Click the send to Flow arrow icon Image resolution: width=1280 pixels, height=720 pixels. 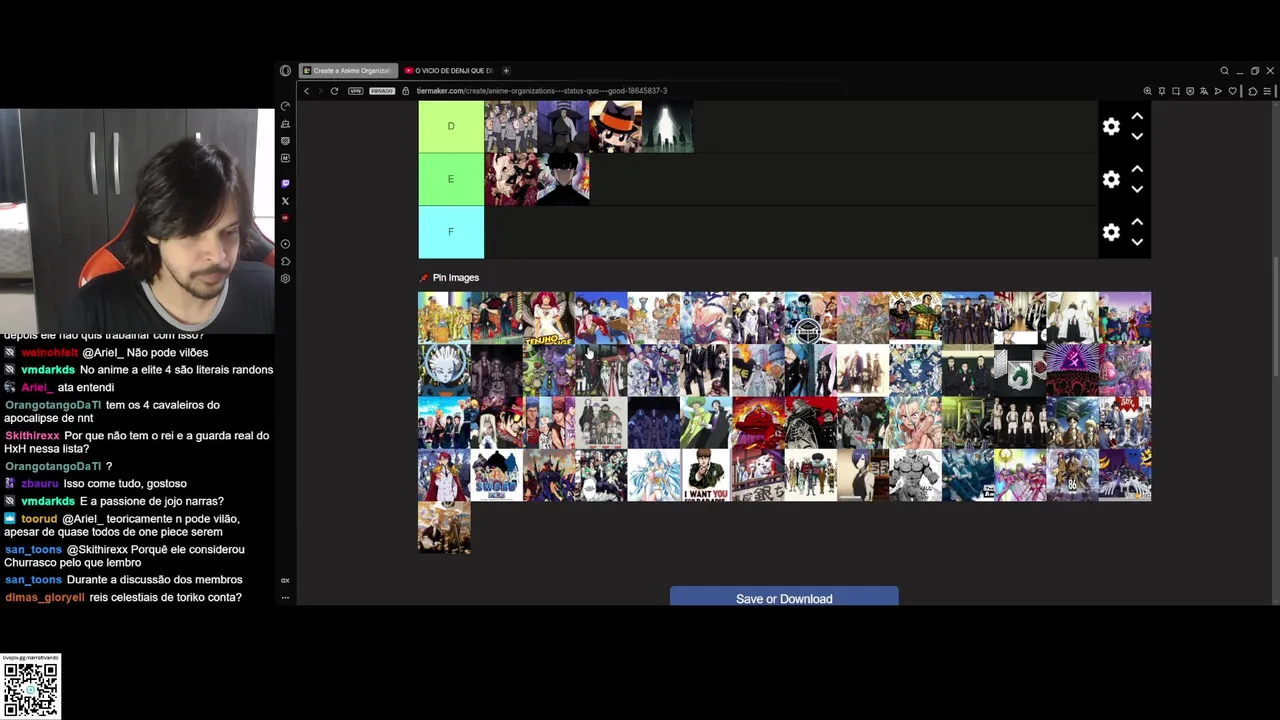click(1218, 91)
